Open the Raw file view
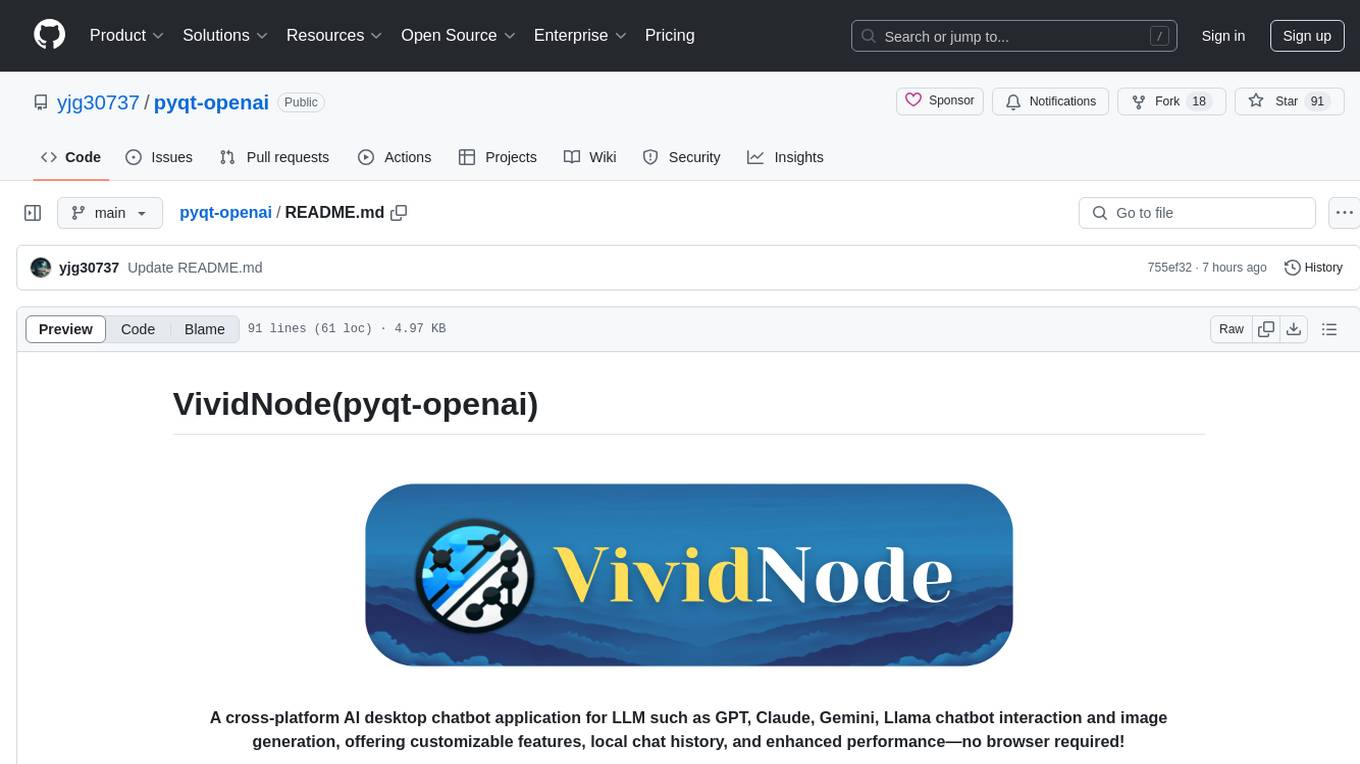The image size is (1360, 764). pyautogui.click(x=1232, y=329)
